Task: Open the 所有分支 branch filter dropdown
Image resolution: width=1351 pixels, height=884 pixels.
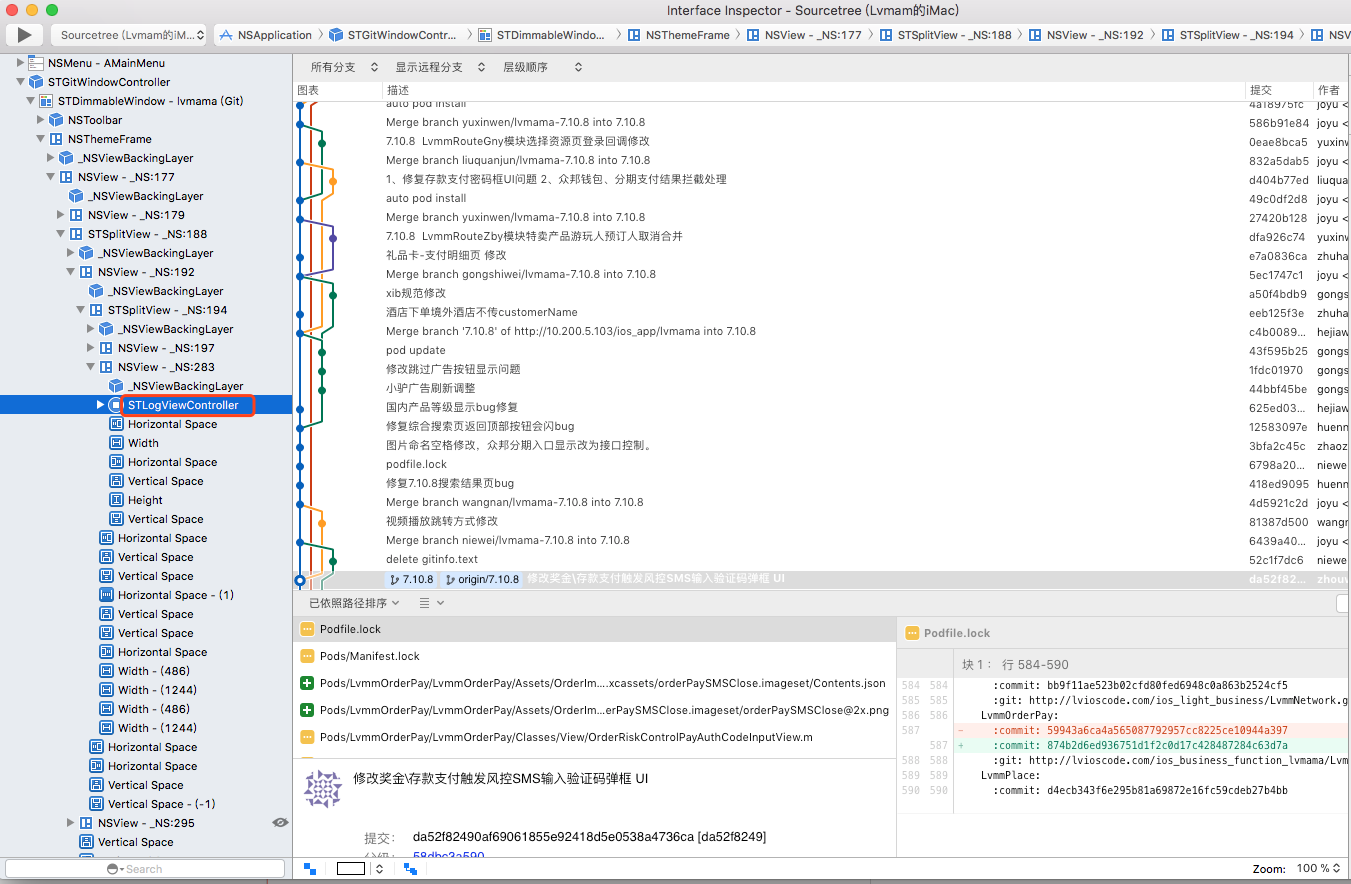Action: click(343, 67)
